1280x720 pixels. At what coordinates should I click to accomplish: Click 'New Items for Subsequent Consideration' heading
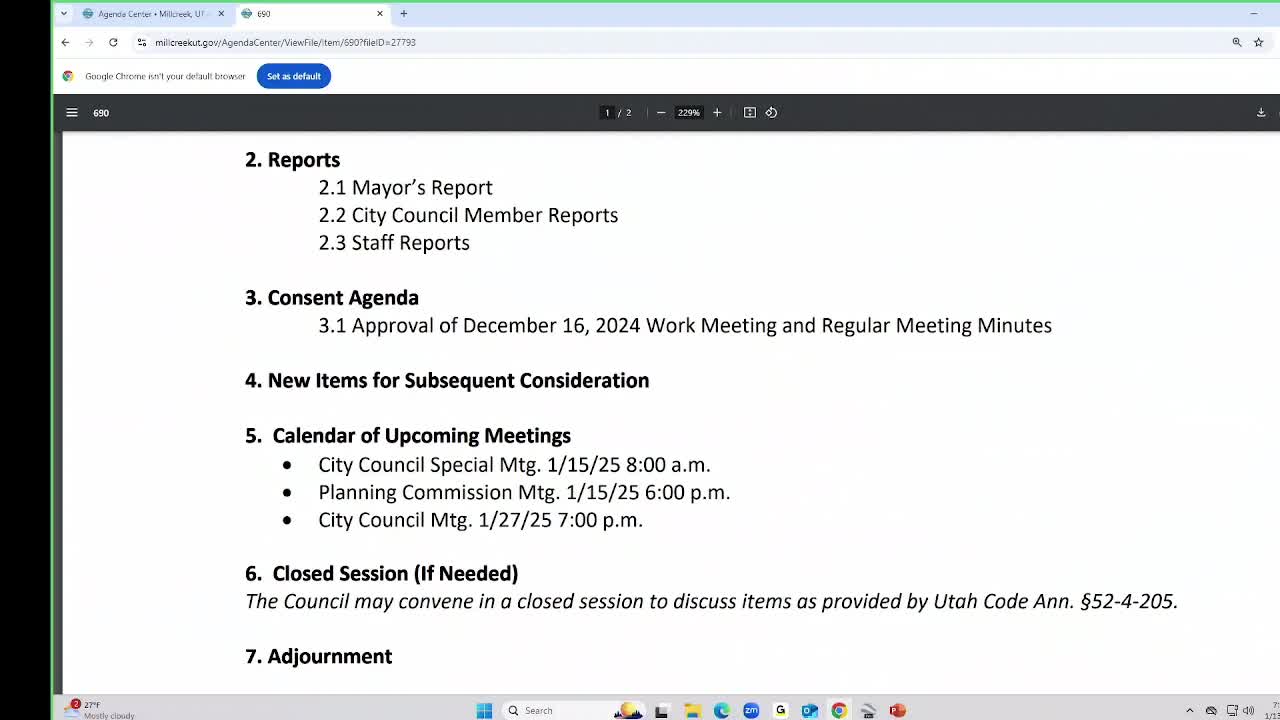point(447,381)
